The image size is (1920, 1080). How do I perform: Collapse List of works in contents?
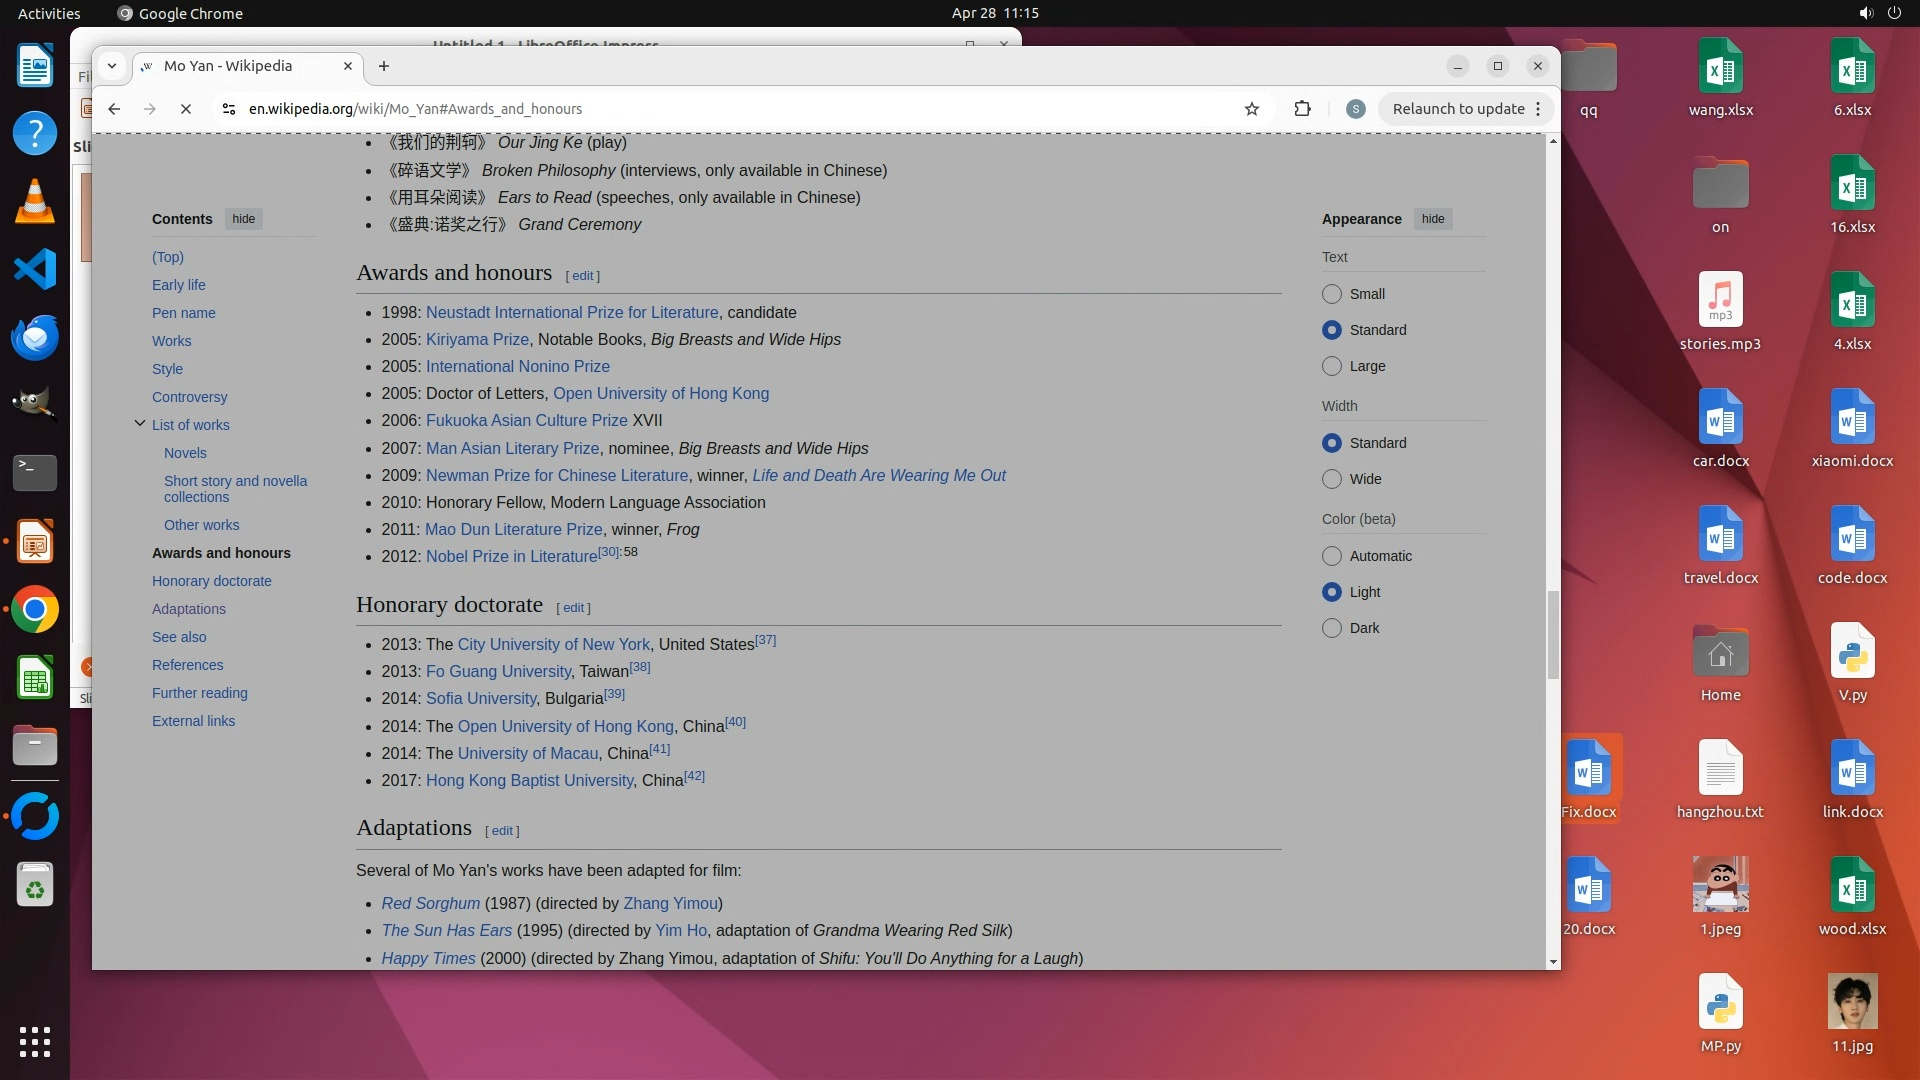(x=140, y=424)
